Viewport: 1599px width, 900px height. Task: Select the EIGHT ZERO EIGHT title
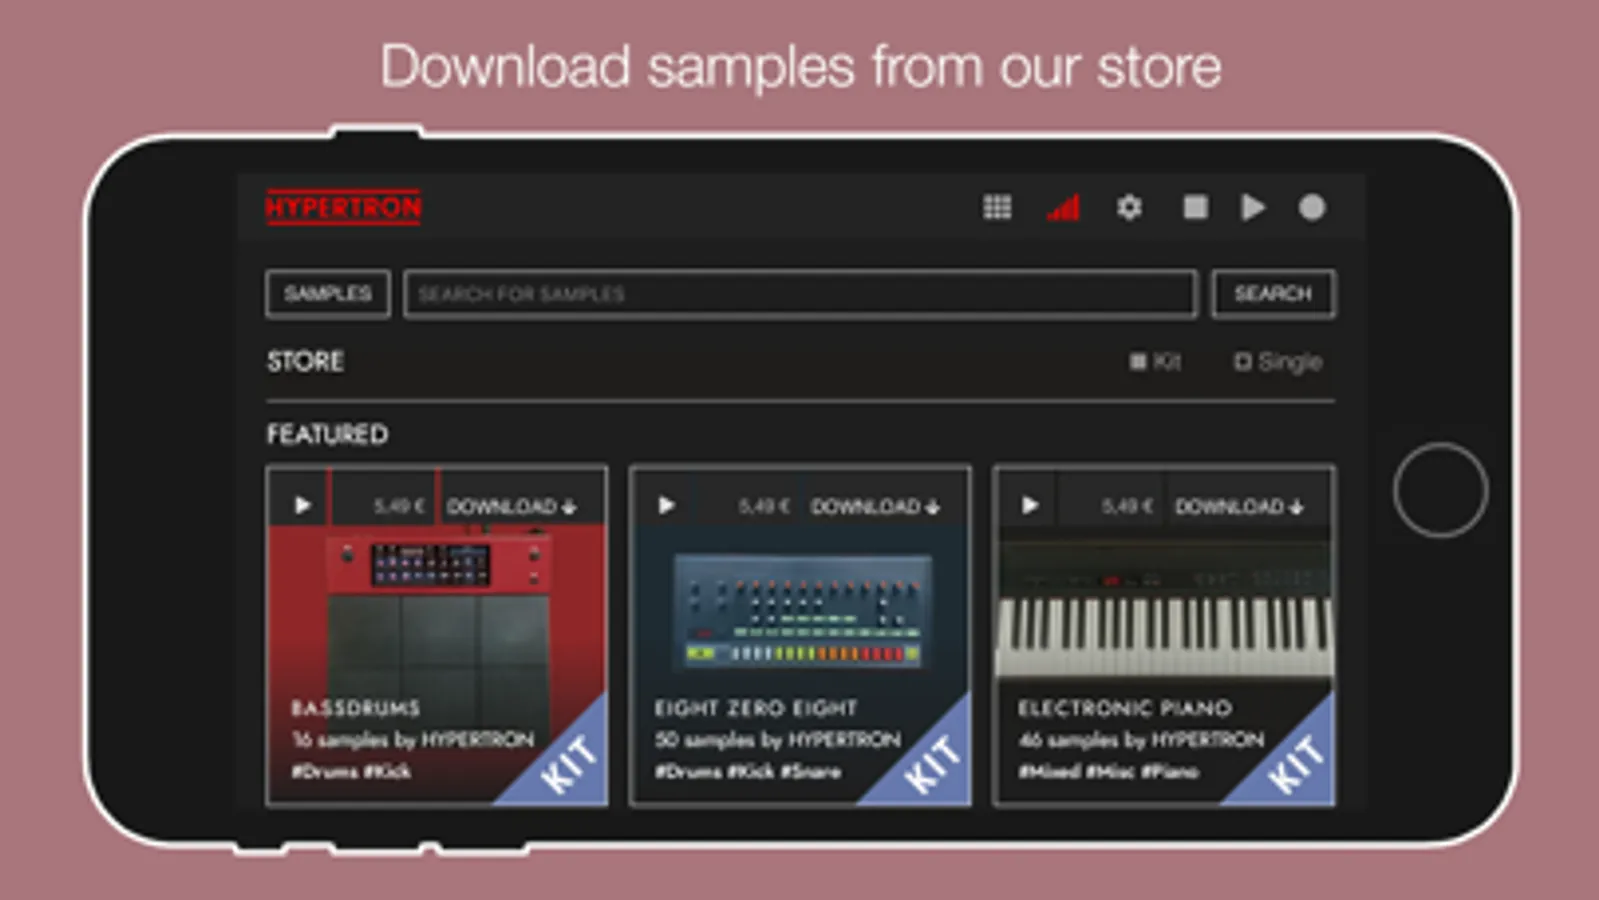[x=756, y=708]
